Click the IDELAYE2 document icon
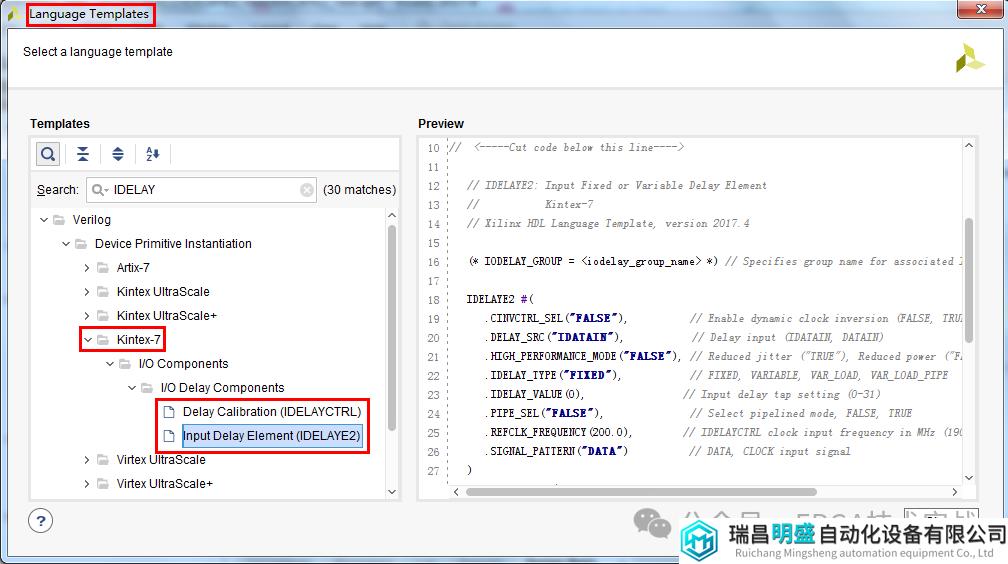The height and width of the screenshot is (564, 1008). tap(169, 436)
